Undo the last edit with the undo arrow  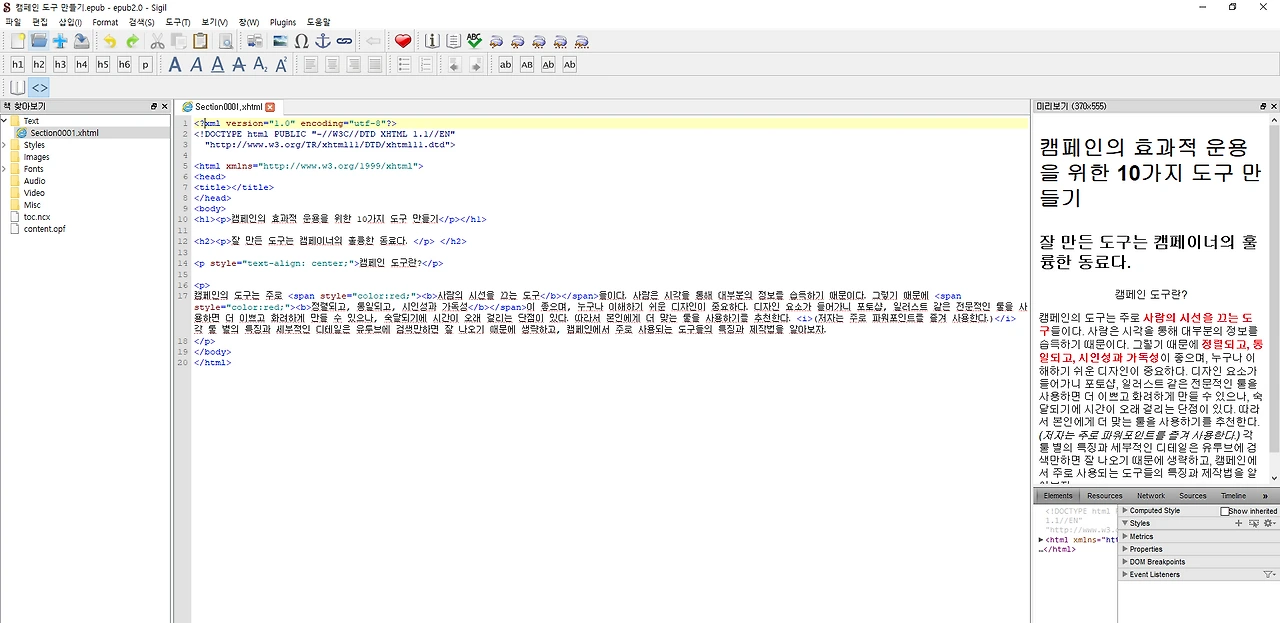coord(110,41)
